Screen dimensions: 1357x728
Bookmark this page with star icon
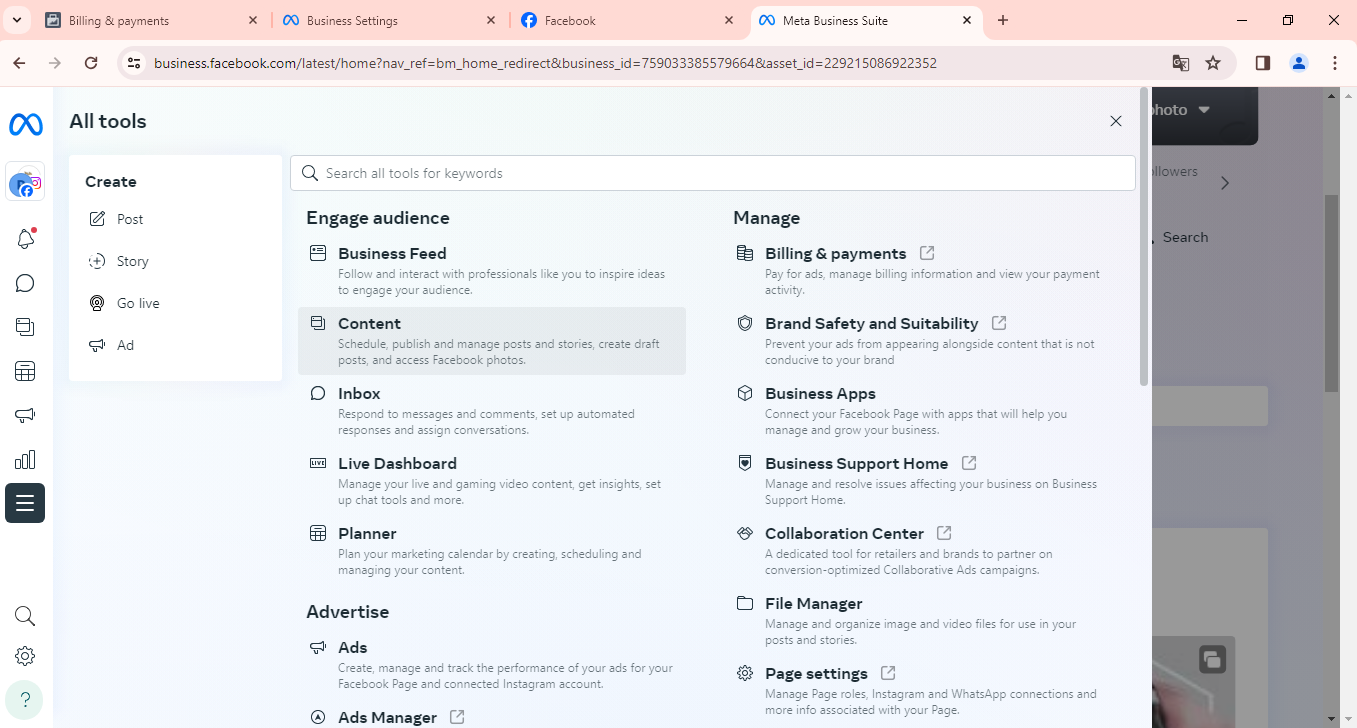pos(1213,63)
